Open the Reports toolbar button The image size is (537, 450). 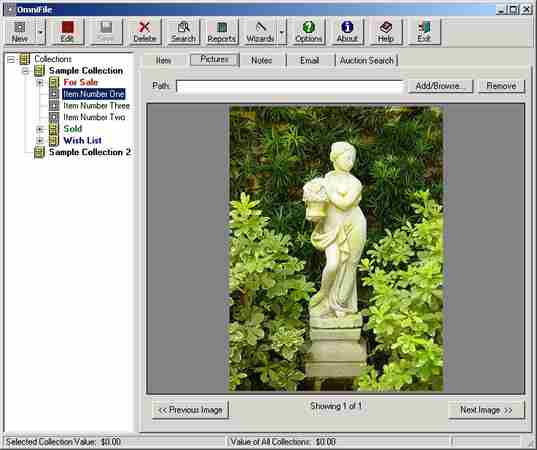(222, 32)
